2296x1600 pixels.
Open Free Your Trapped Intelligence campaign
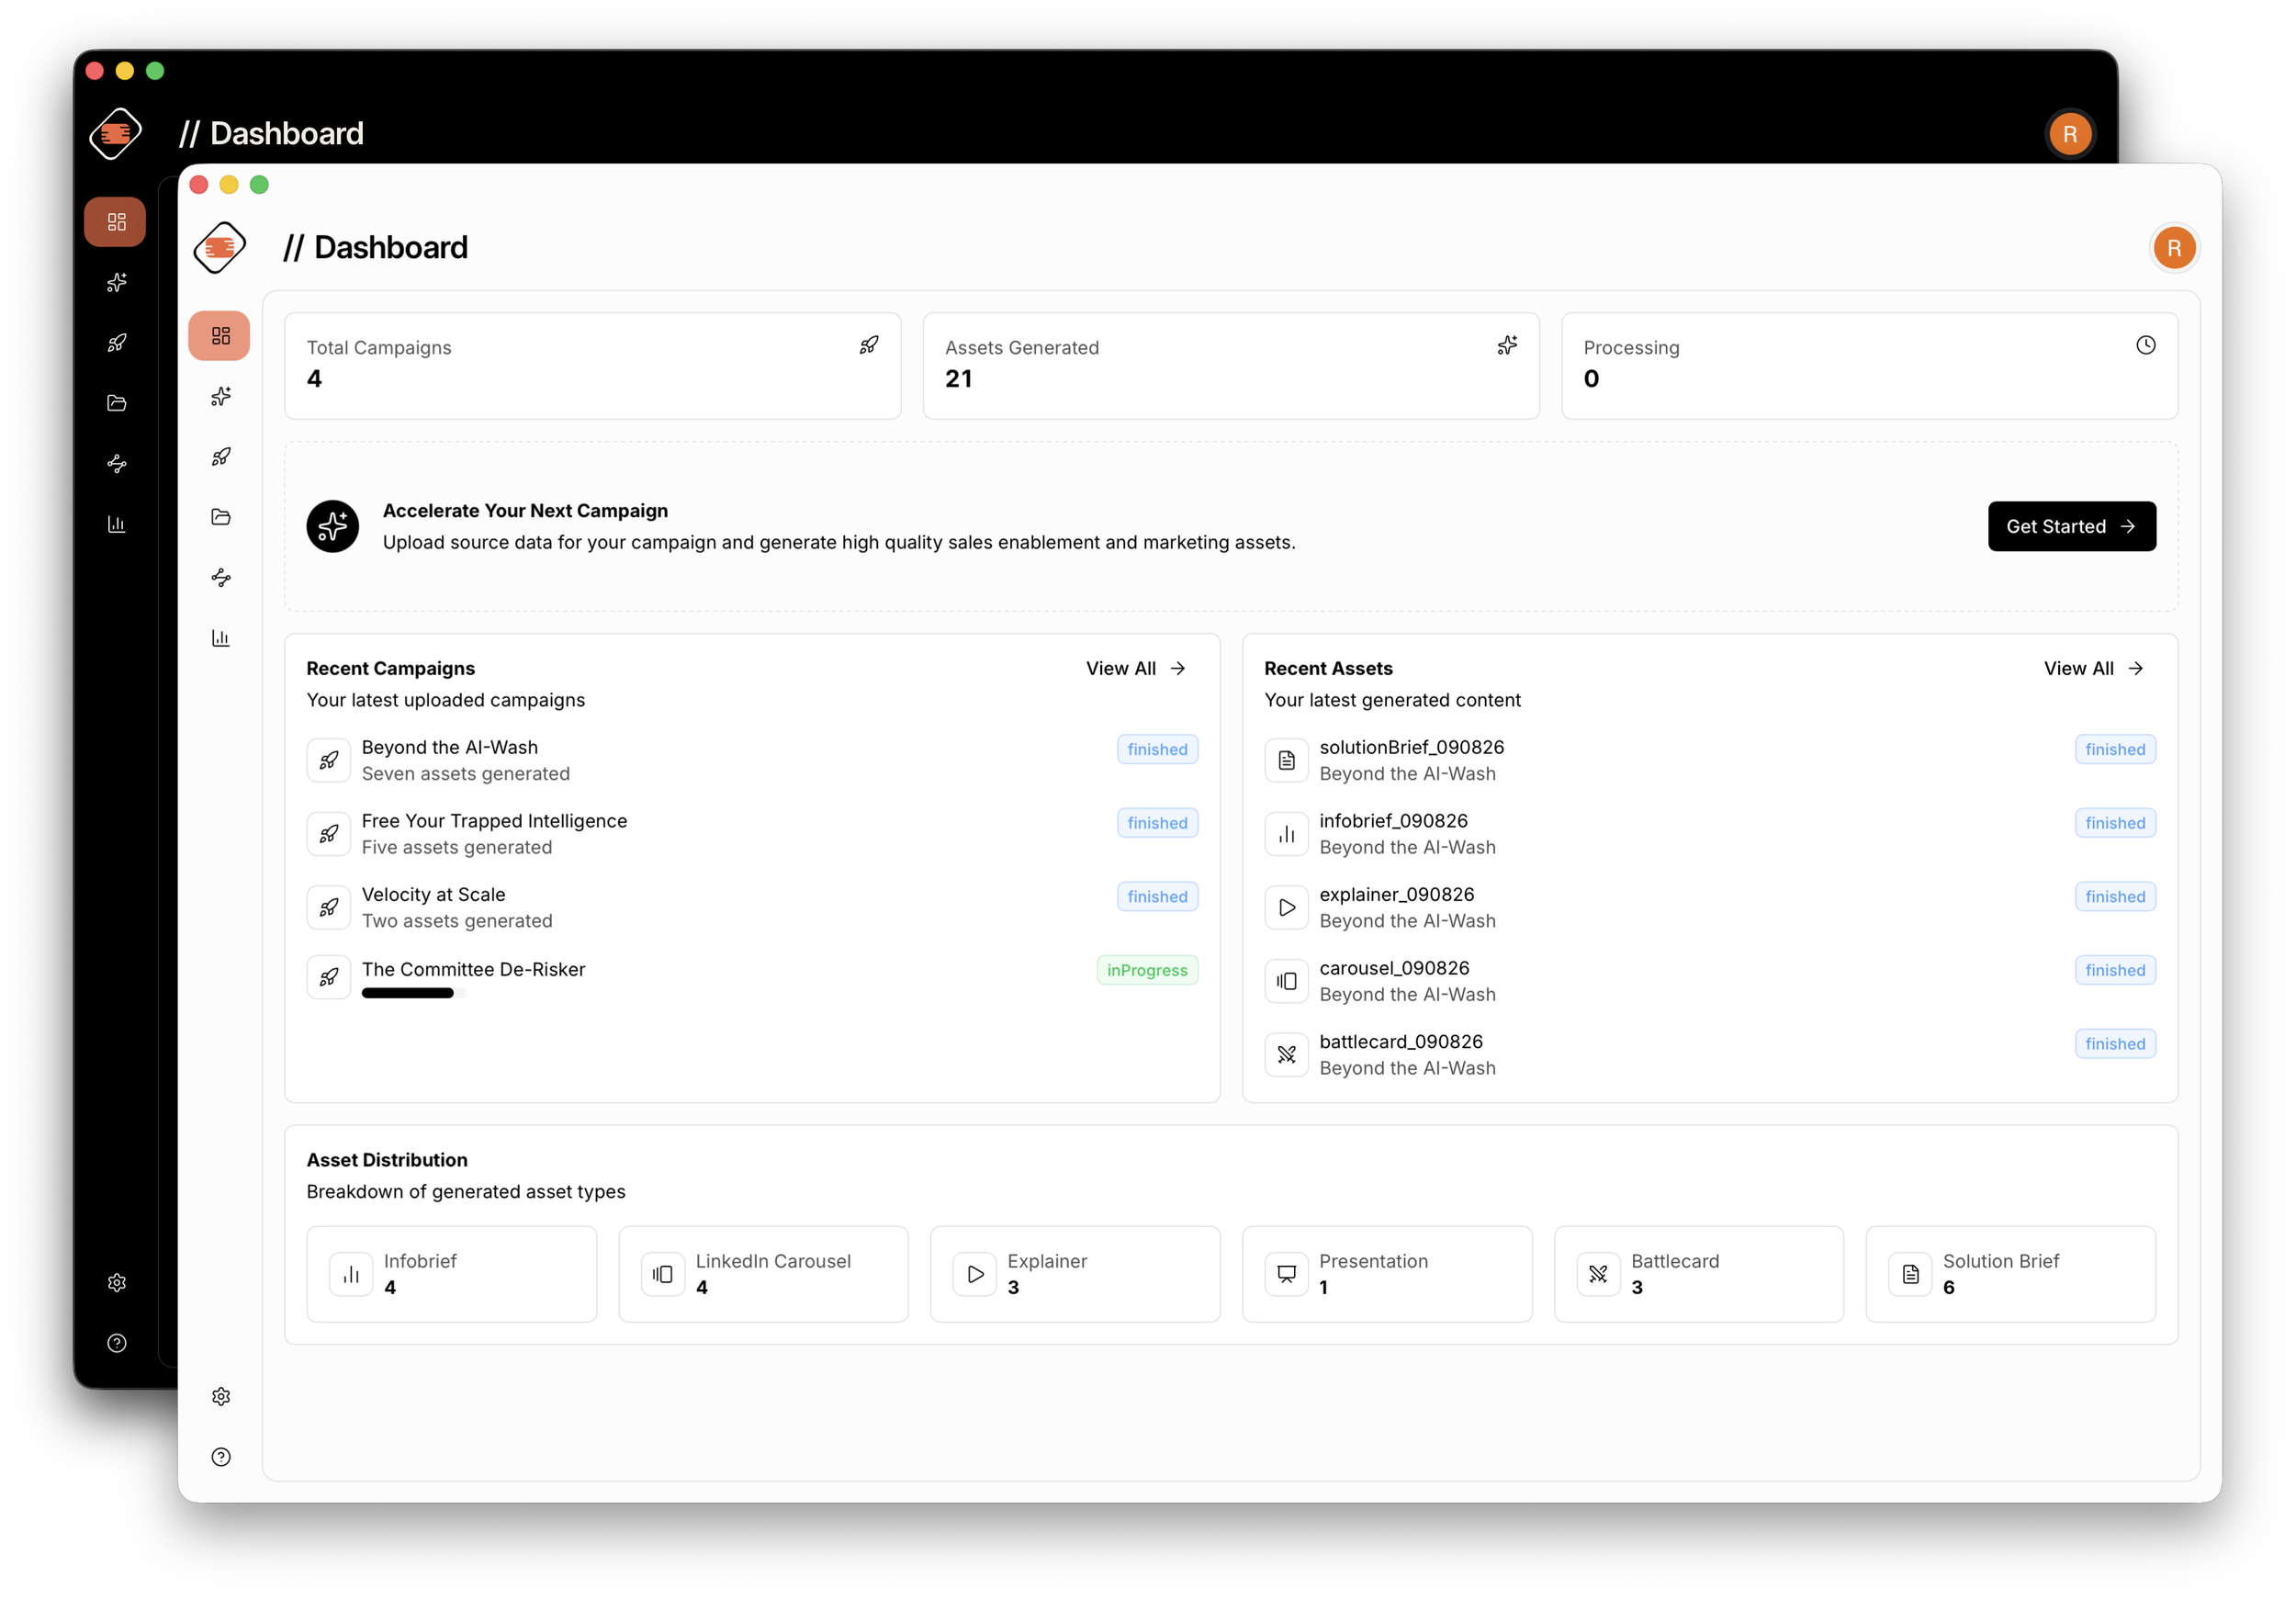(752, 834)
